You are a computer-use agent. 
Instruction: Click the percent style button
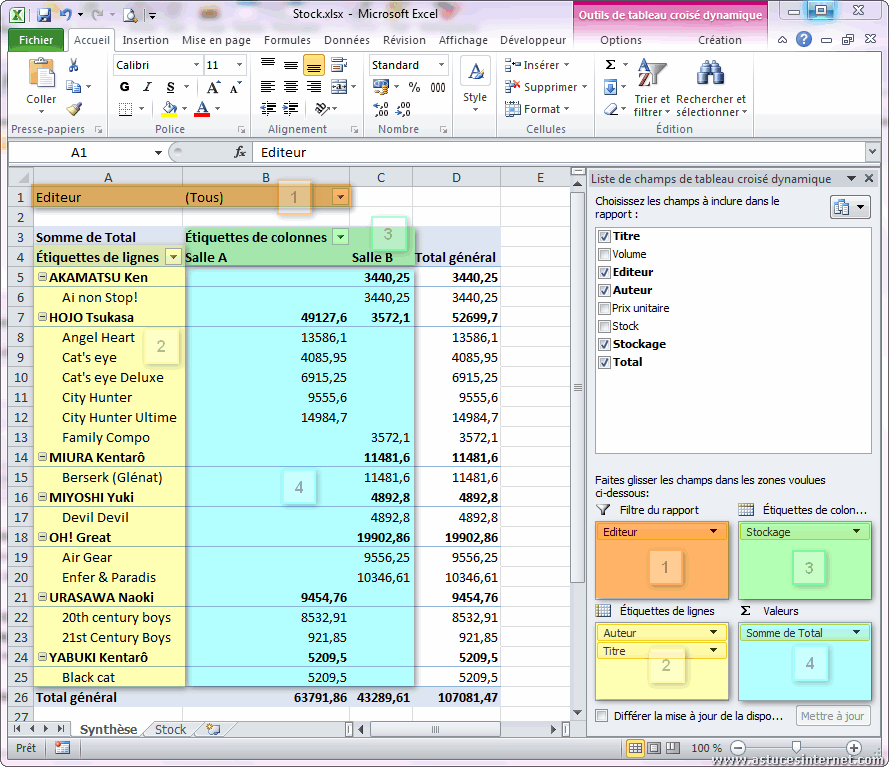pyautogui.click(x=414, y=87)
